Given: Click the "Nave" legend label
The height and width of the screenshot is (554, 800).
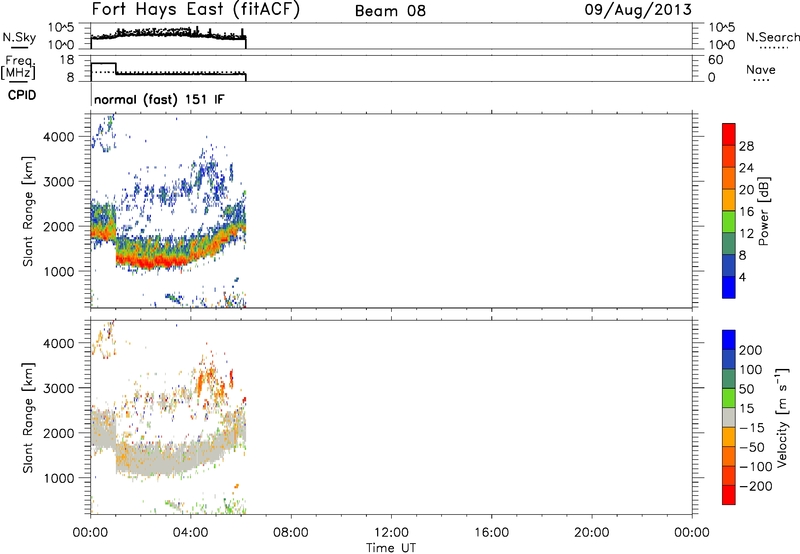Looking at the screenshot, I should click(x=761, y=69).
